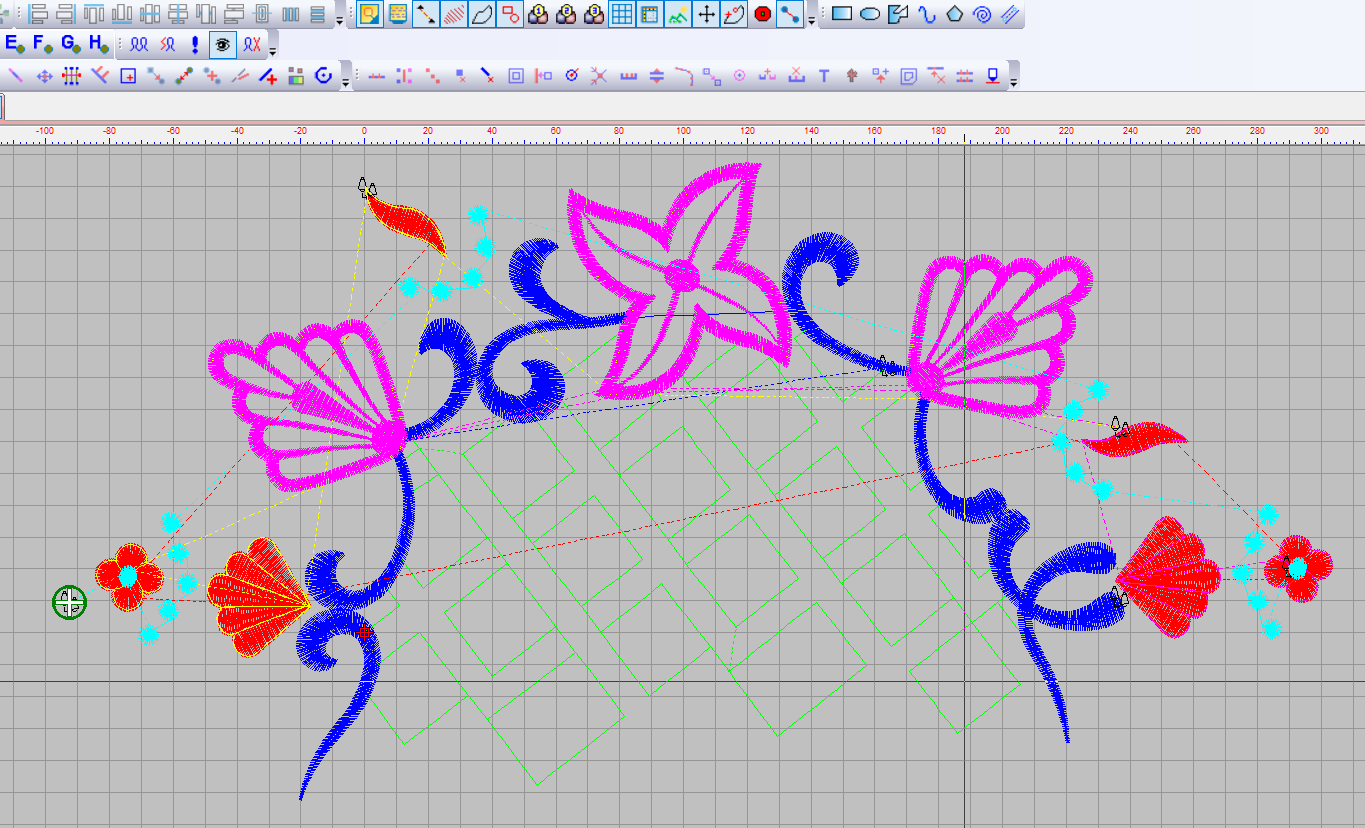Select the Text tool marked with T
This screenshot has width=1365, height=828.
pos(824,76)
